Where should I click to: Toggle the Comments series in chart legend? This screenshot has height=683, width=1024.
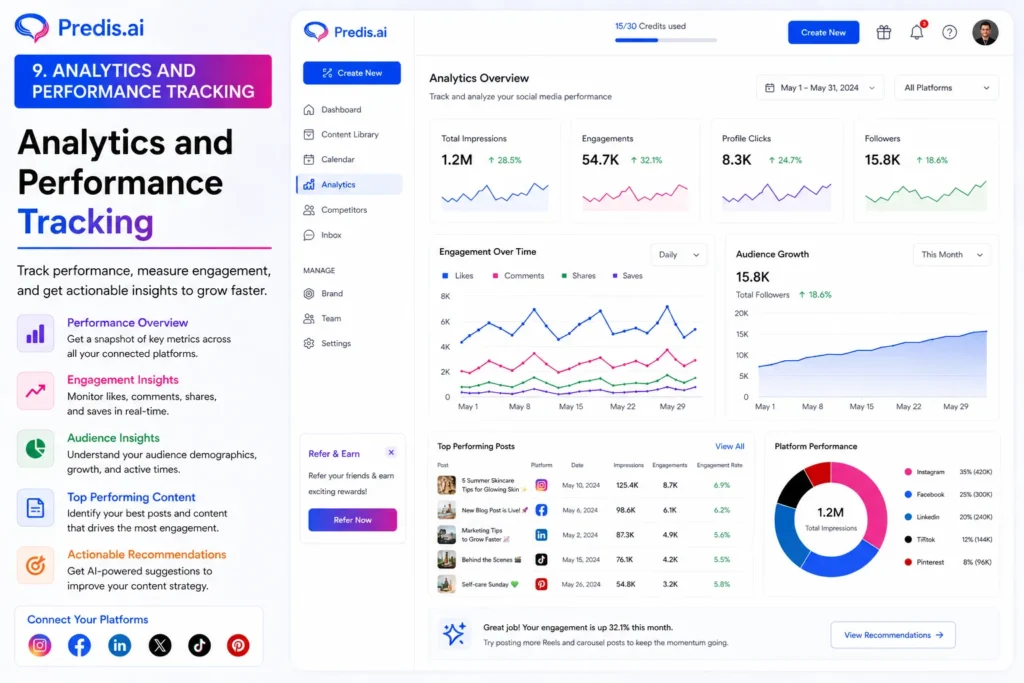pyautogui.click(x=519, y=276)
